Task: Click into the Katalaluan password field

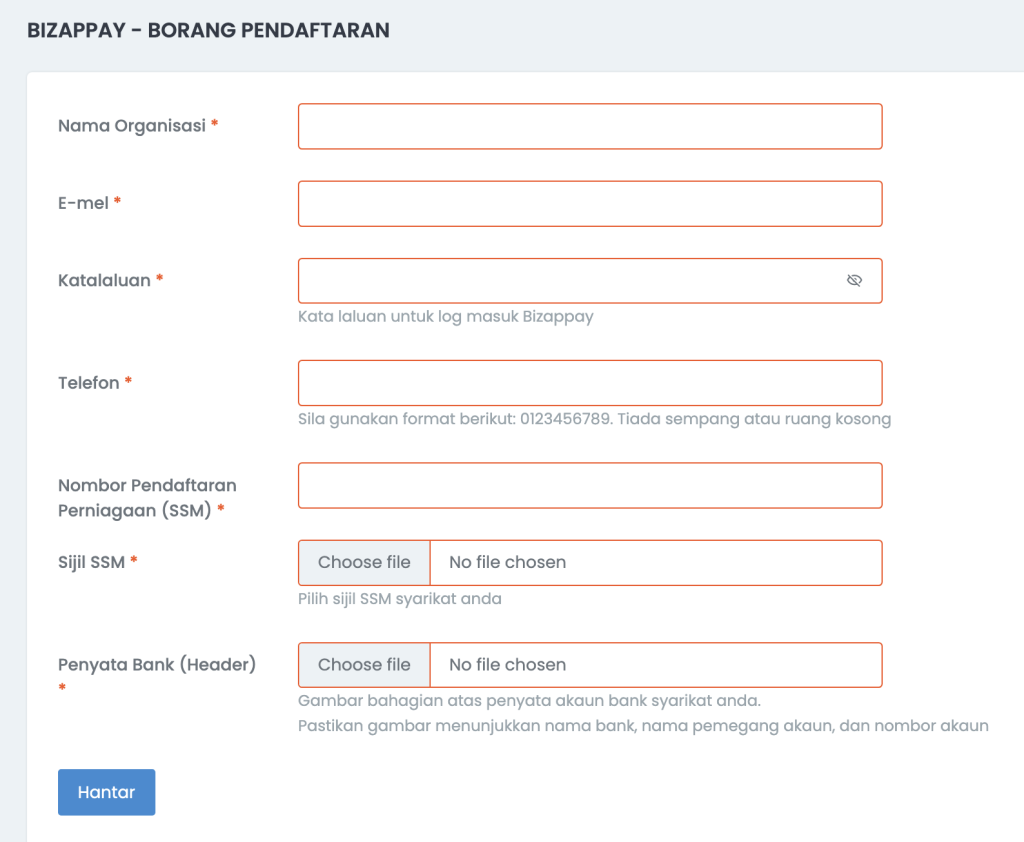Action: 590,281
